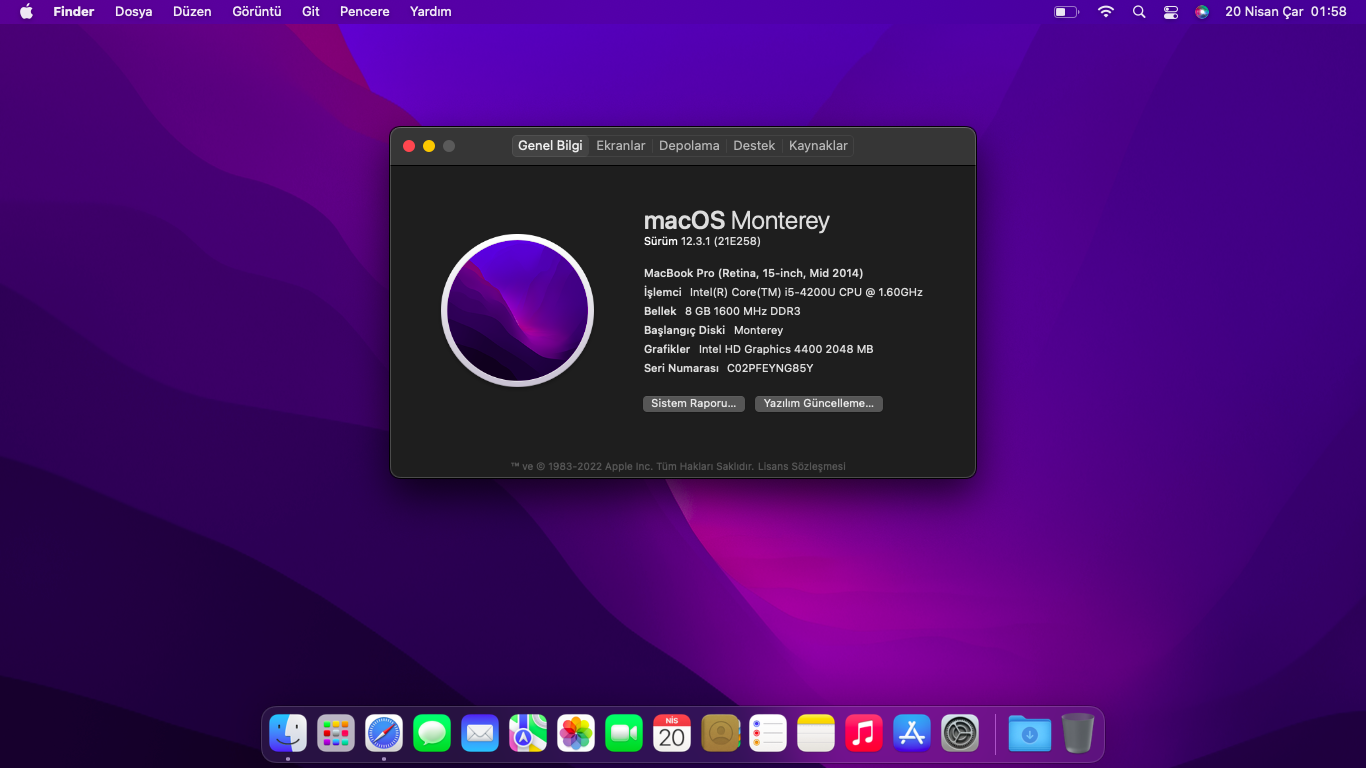Open Wi-Fi menu in menu bar
Viewport: 1366px width, 768px height.
click(1105, 12)
